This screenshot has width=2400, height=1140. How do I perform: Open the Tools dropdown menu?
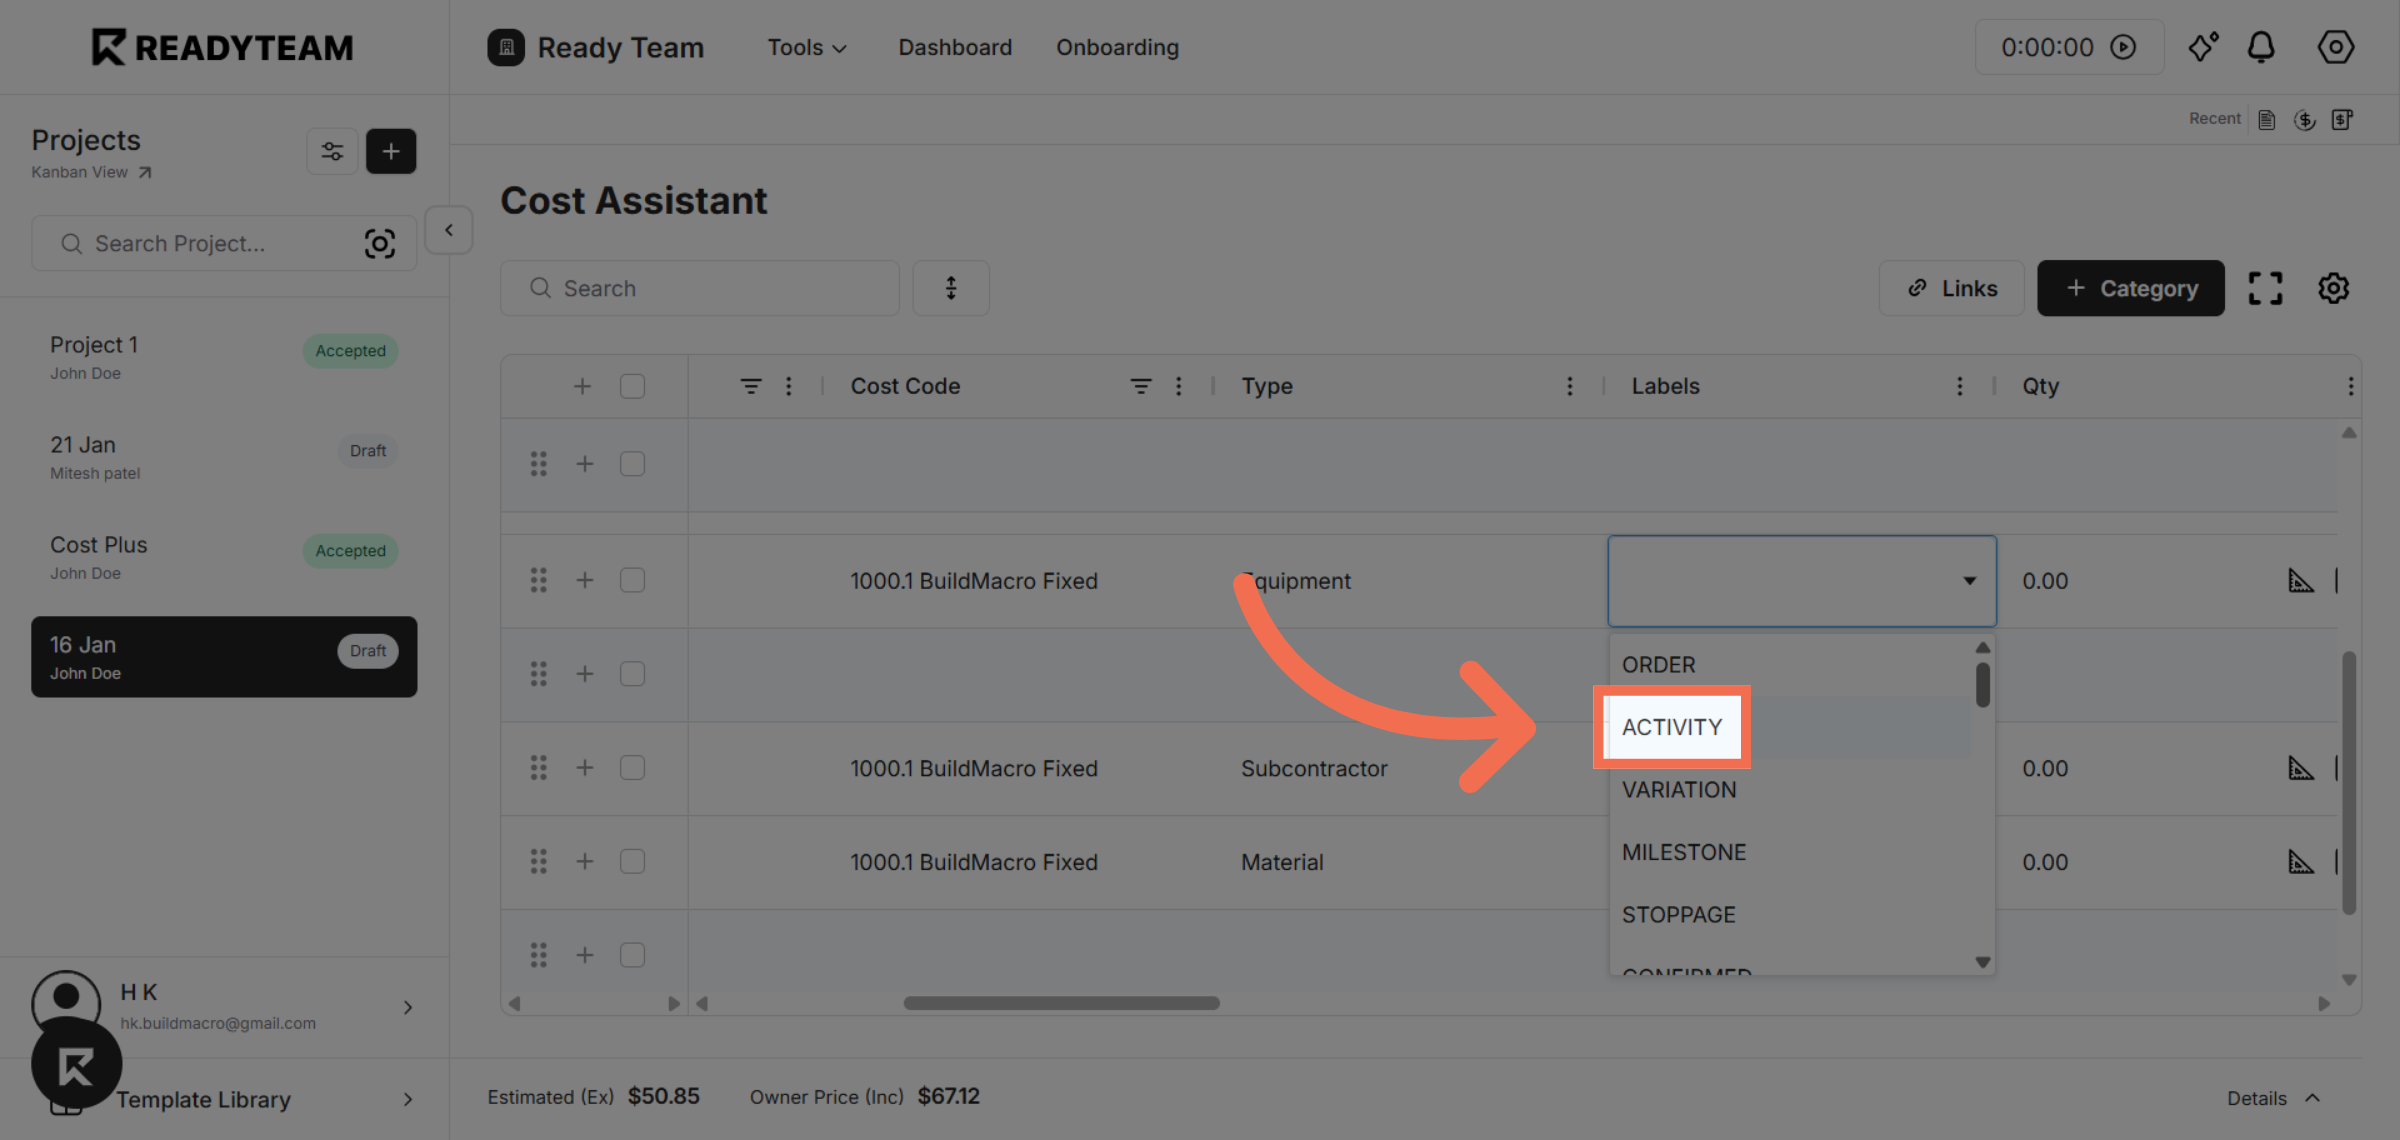[x=806, y=47]
